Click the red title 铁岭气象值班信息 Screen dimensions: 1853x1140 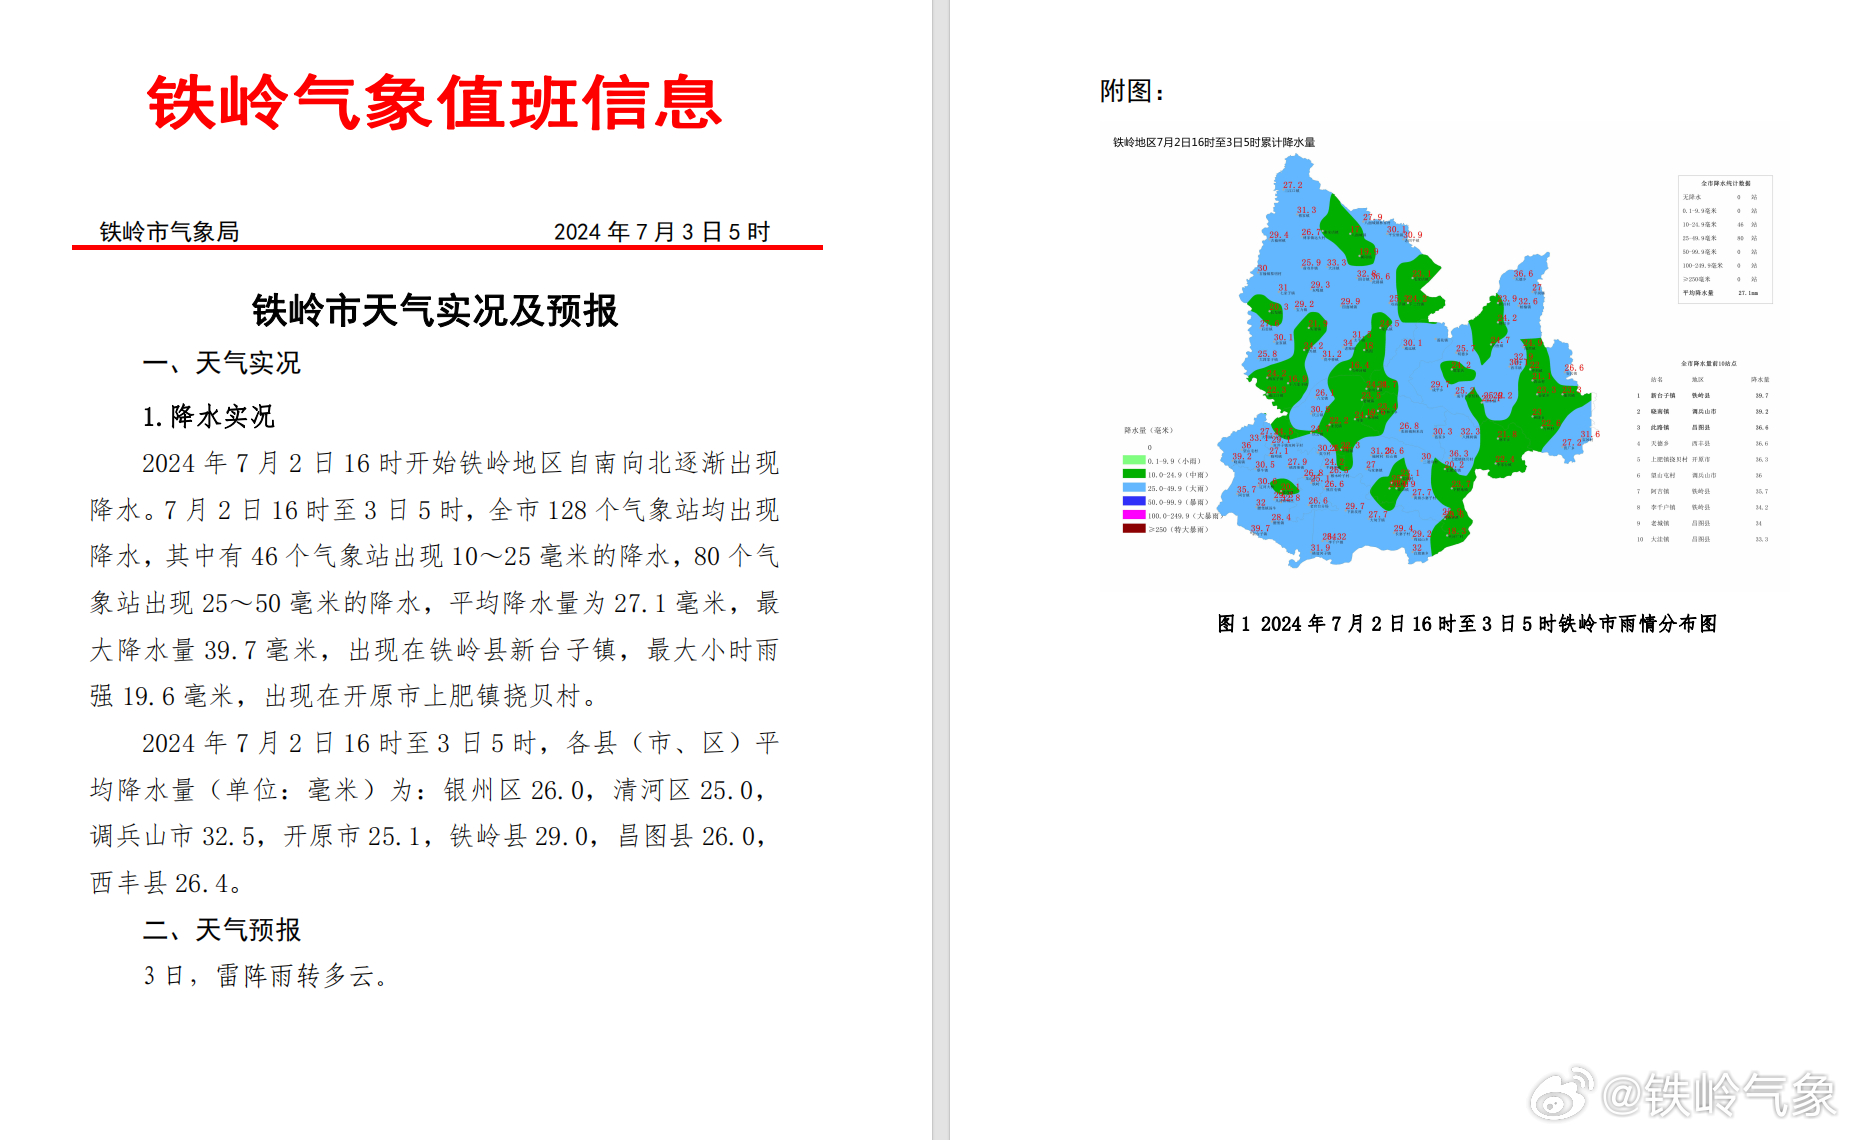434,103
